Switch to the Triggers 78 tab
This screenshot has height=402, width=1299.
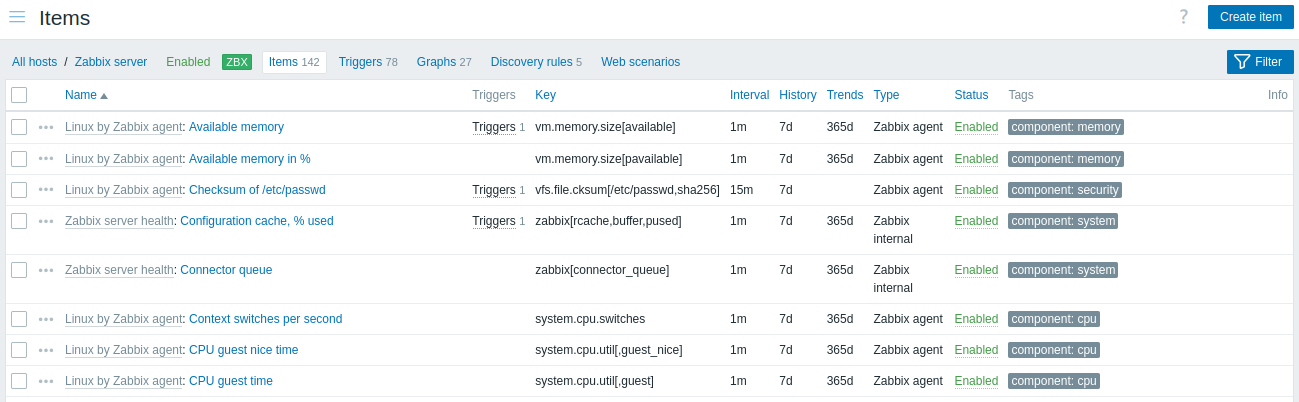(x=368, y=62)
